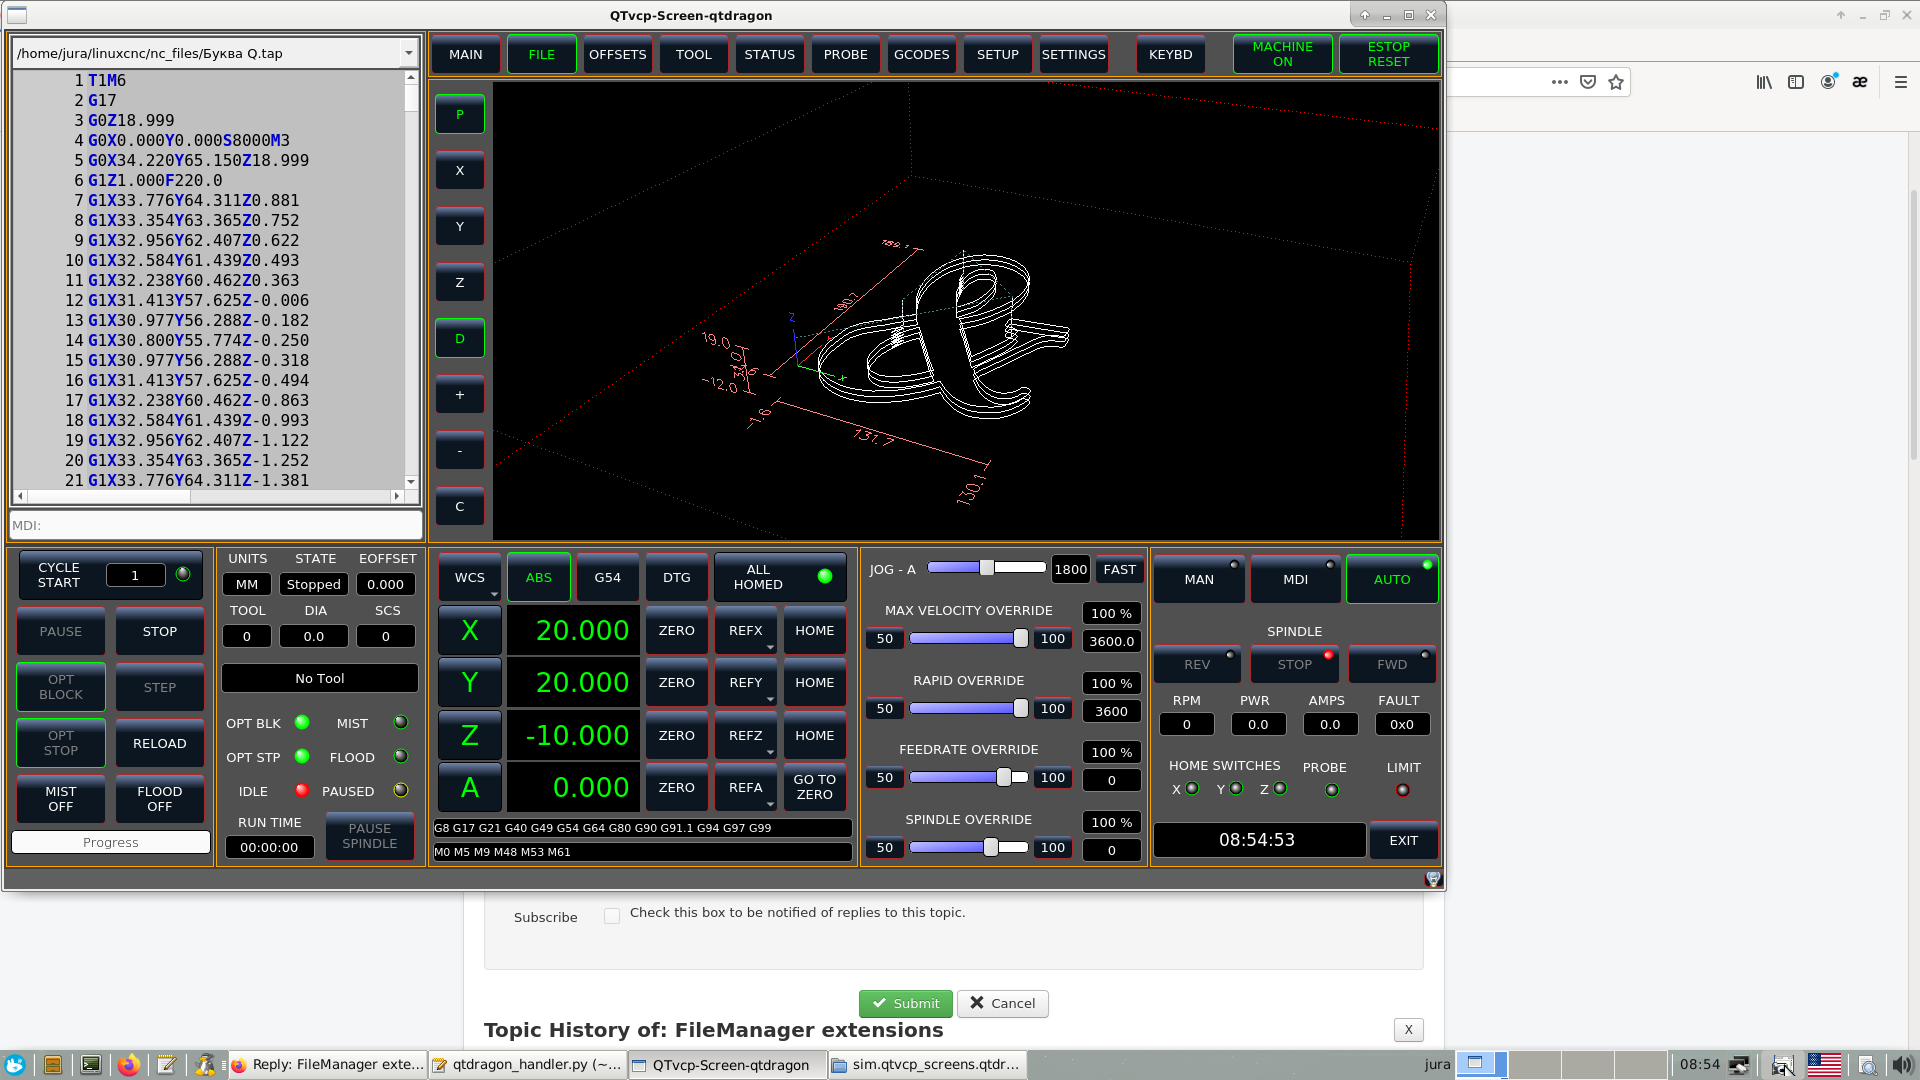Adjust the spindle override slider
The height and width of the screenshot is (1080, 1920).
tap(968, 847)
